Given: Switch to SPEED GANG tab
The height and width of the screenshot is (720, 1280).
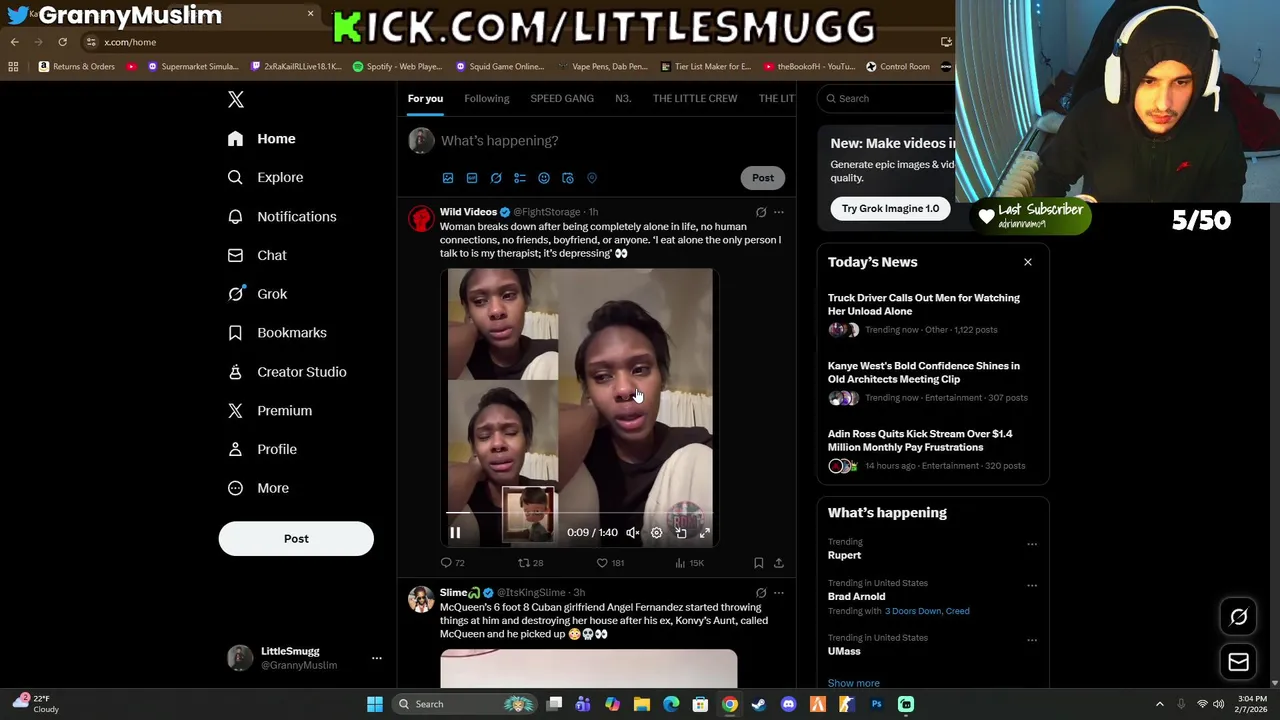Looking at the screenshot, I should (562, 99).
